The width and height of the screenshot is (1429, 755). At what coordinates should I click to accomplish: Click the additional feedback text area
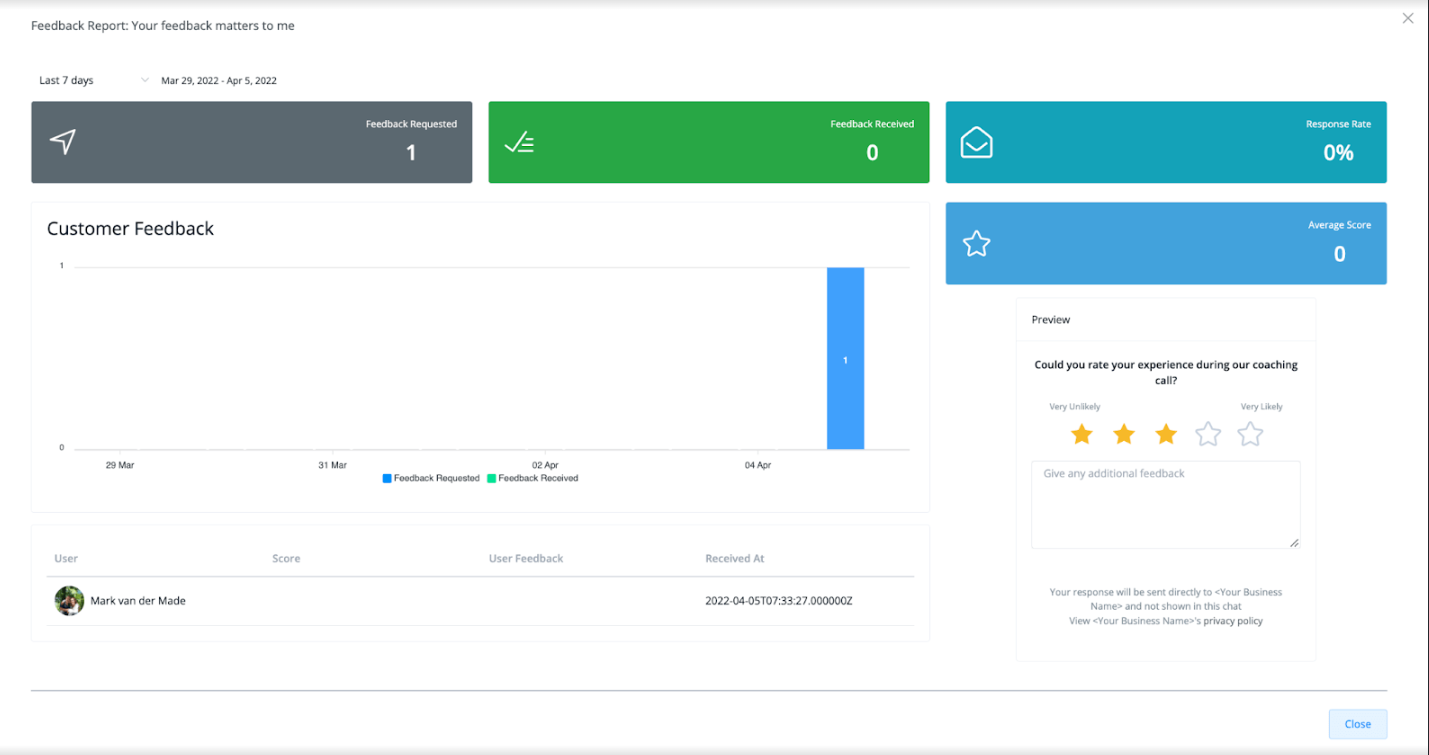click(1165, 505)
